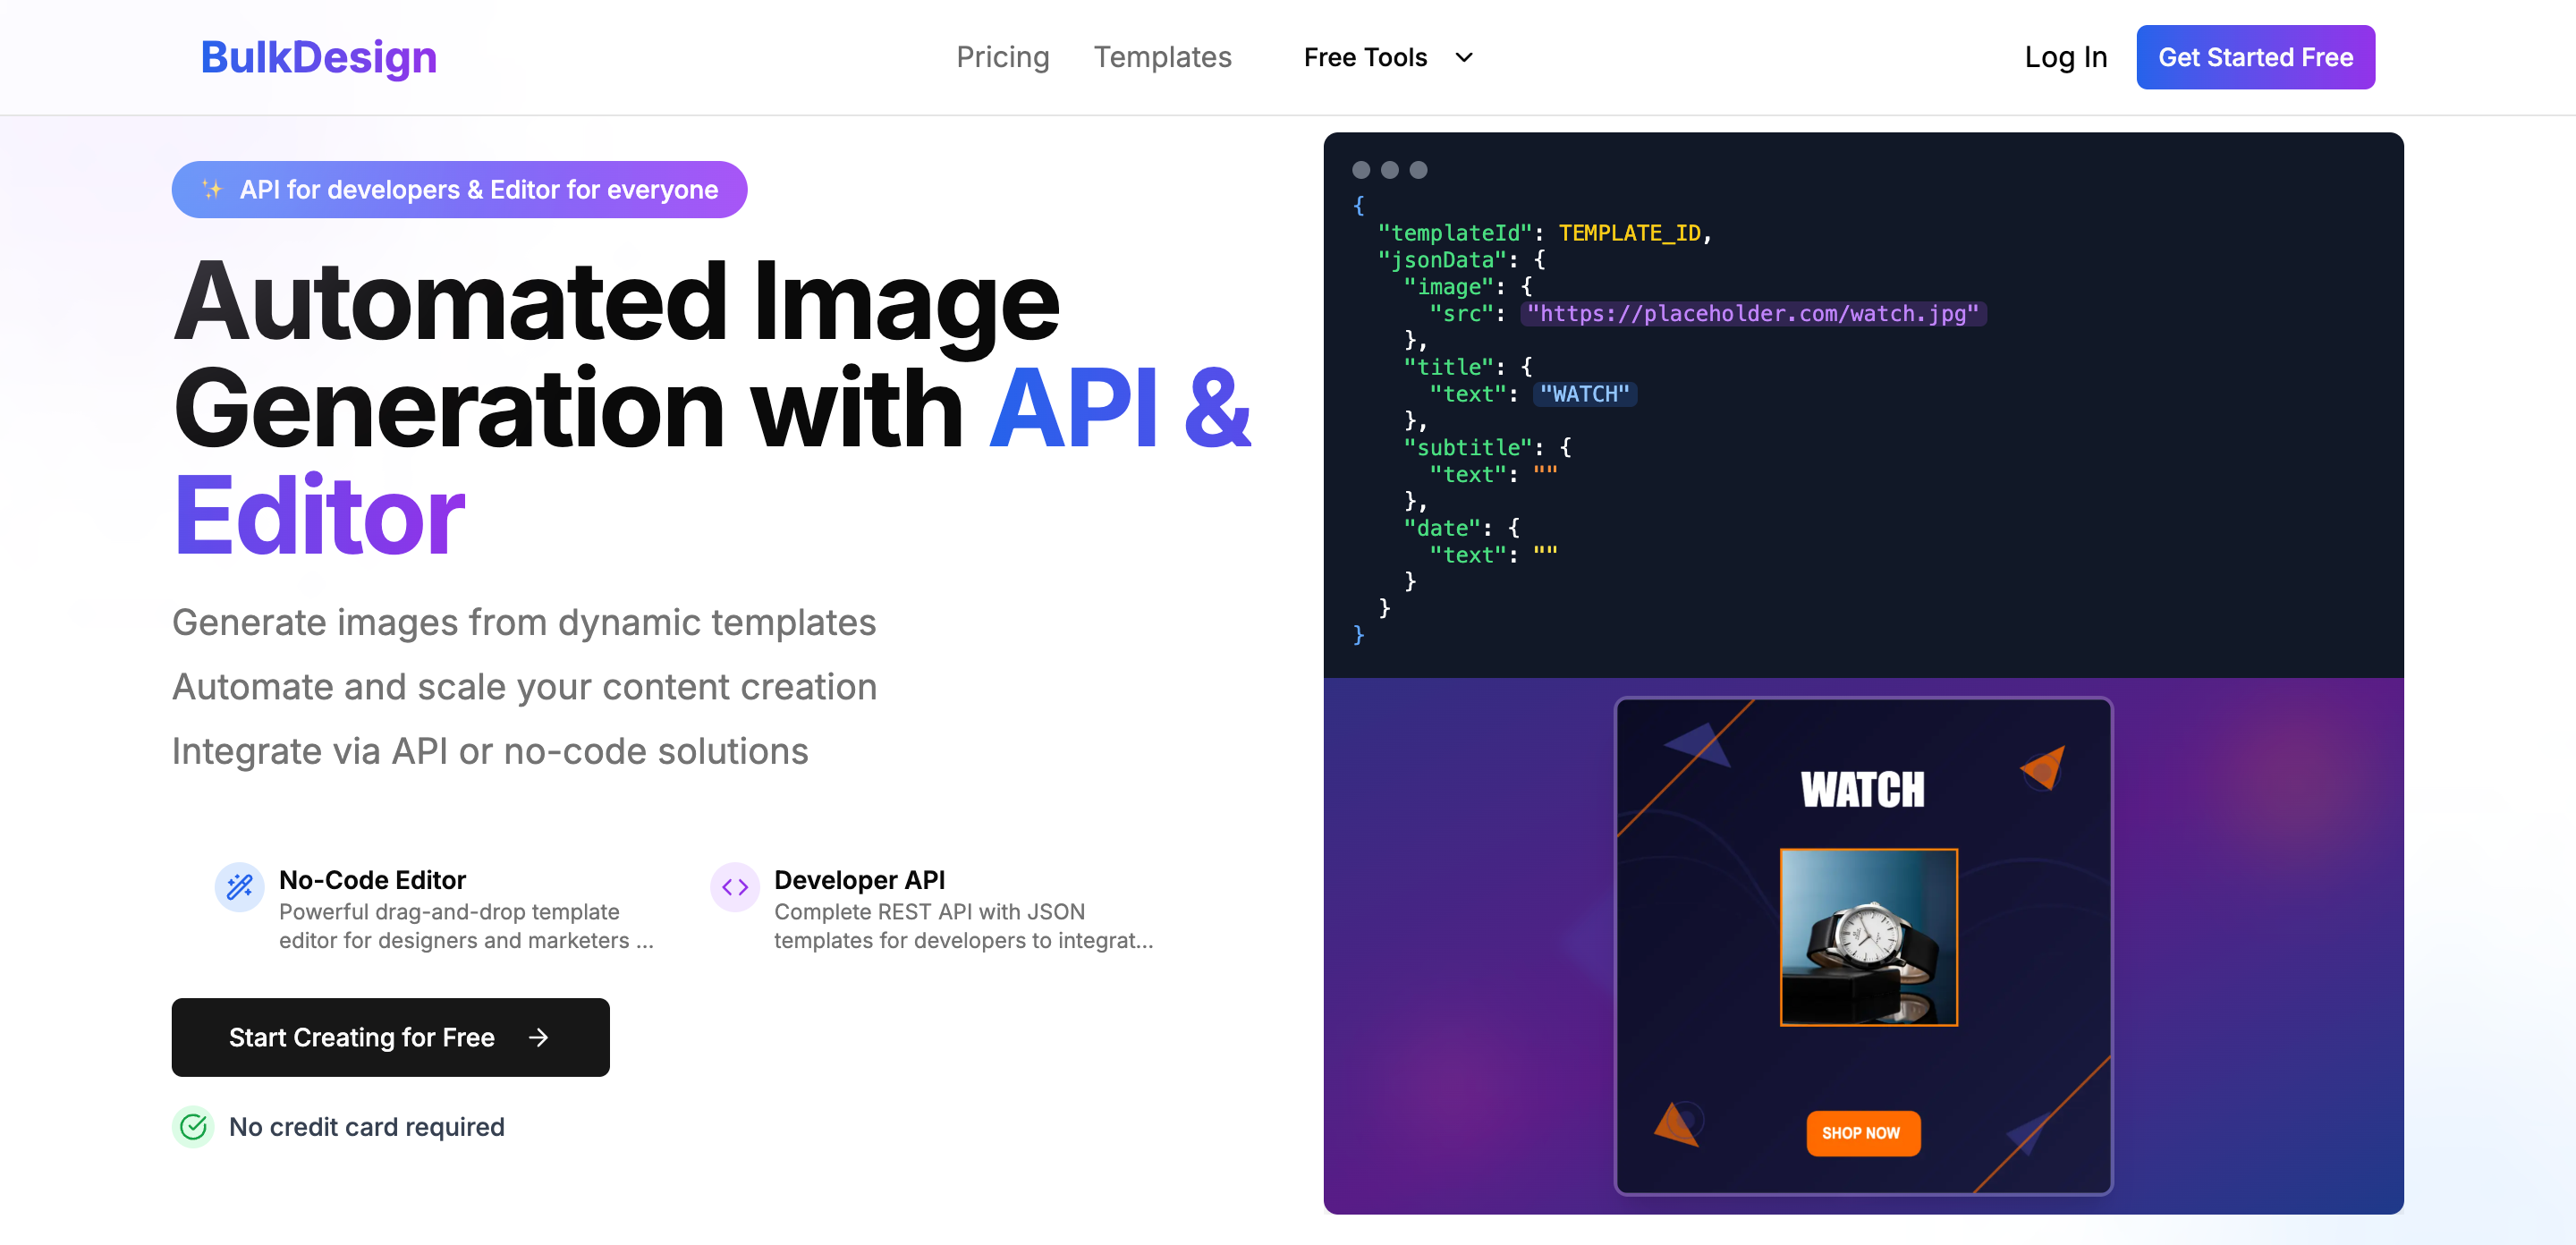Viewport: 2576px width, 1245px height.
Task: Click the watch photo thumbnail
Action: [x=1868, y=937]
